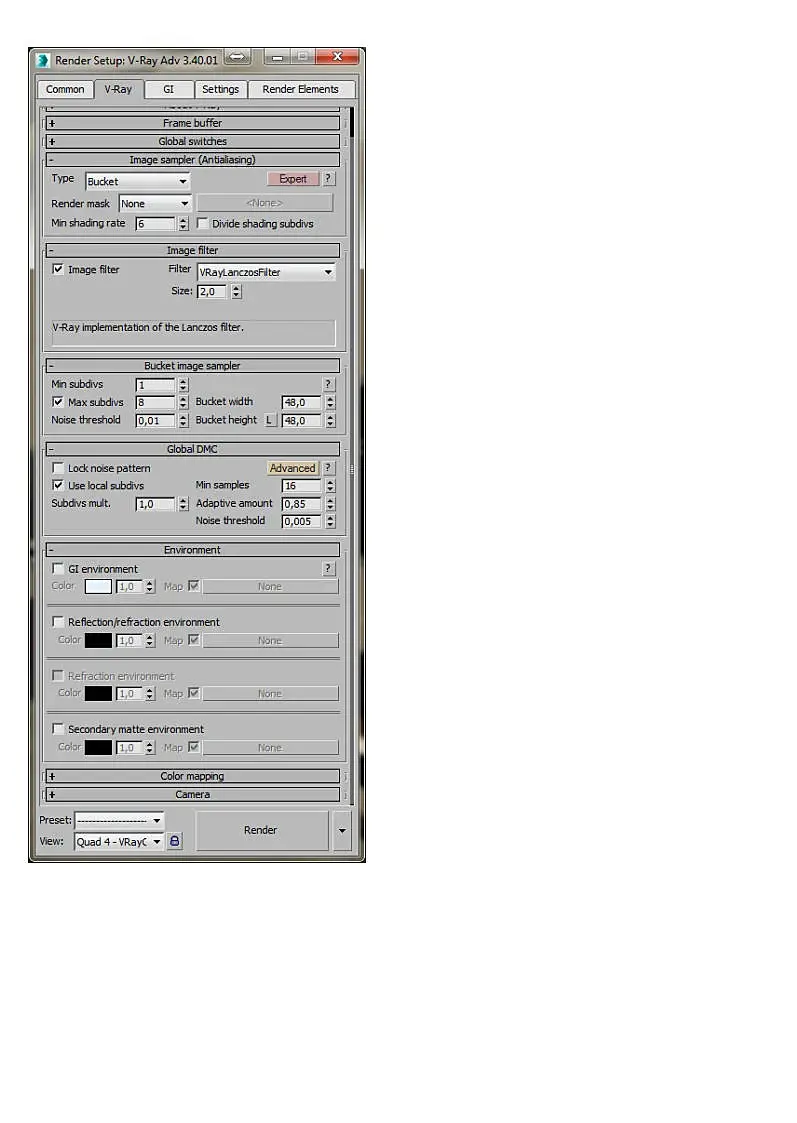Open the Render Elements tab
Screen dimensions: 797x1123
(301, 90)
